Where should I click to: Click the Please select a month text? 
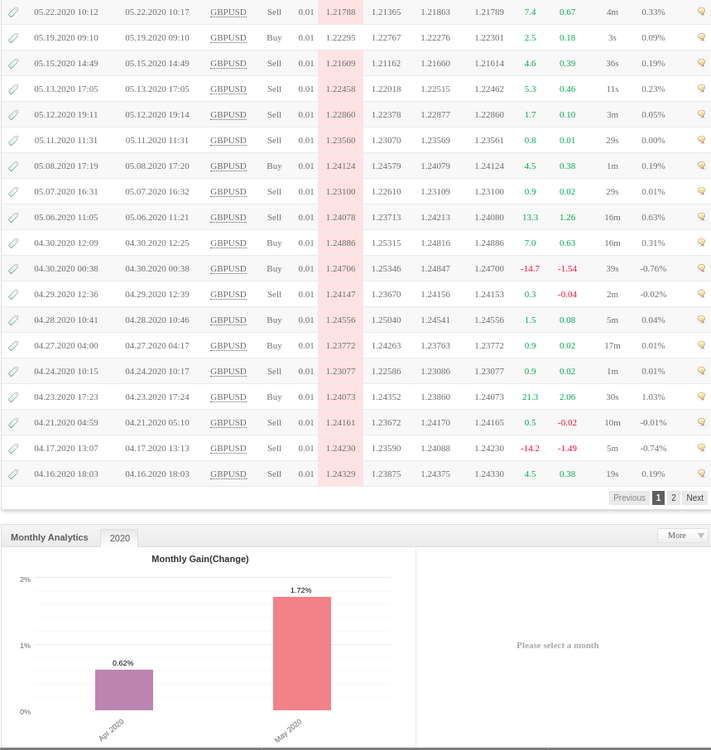(x=557, y=645)
